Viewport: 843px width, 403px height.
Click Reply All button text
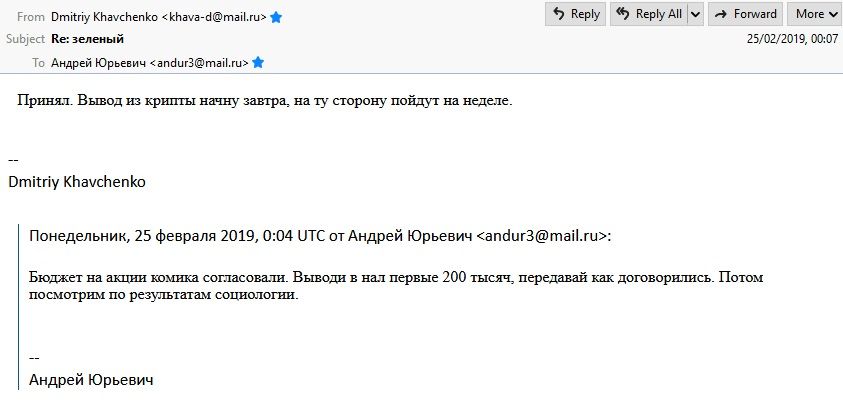click(659, 14)
